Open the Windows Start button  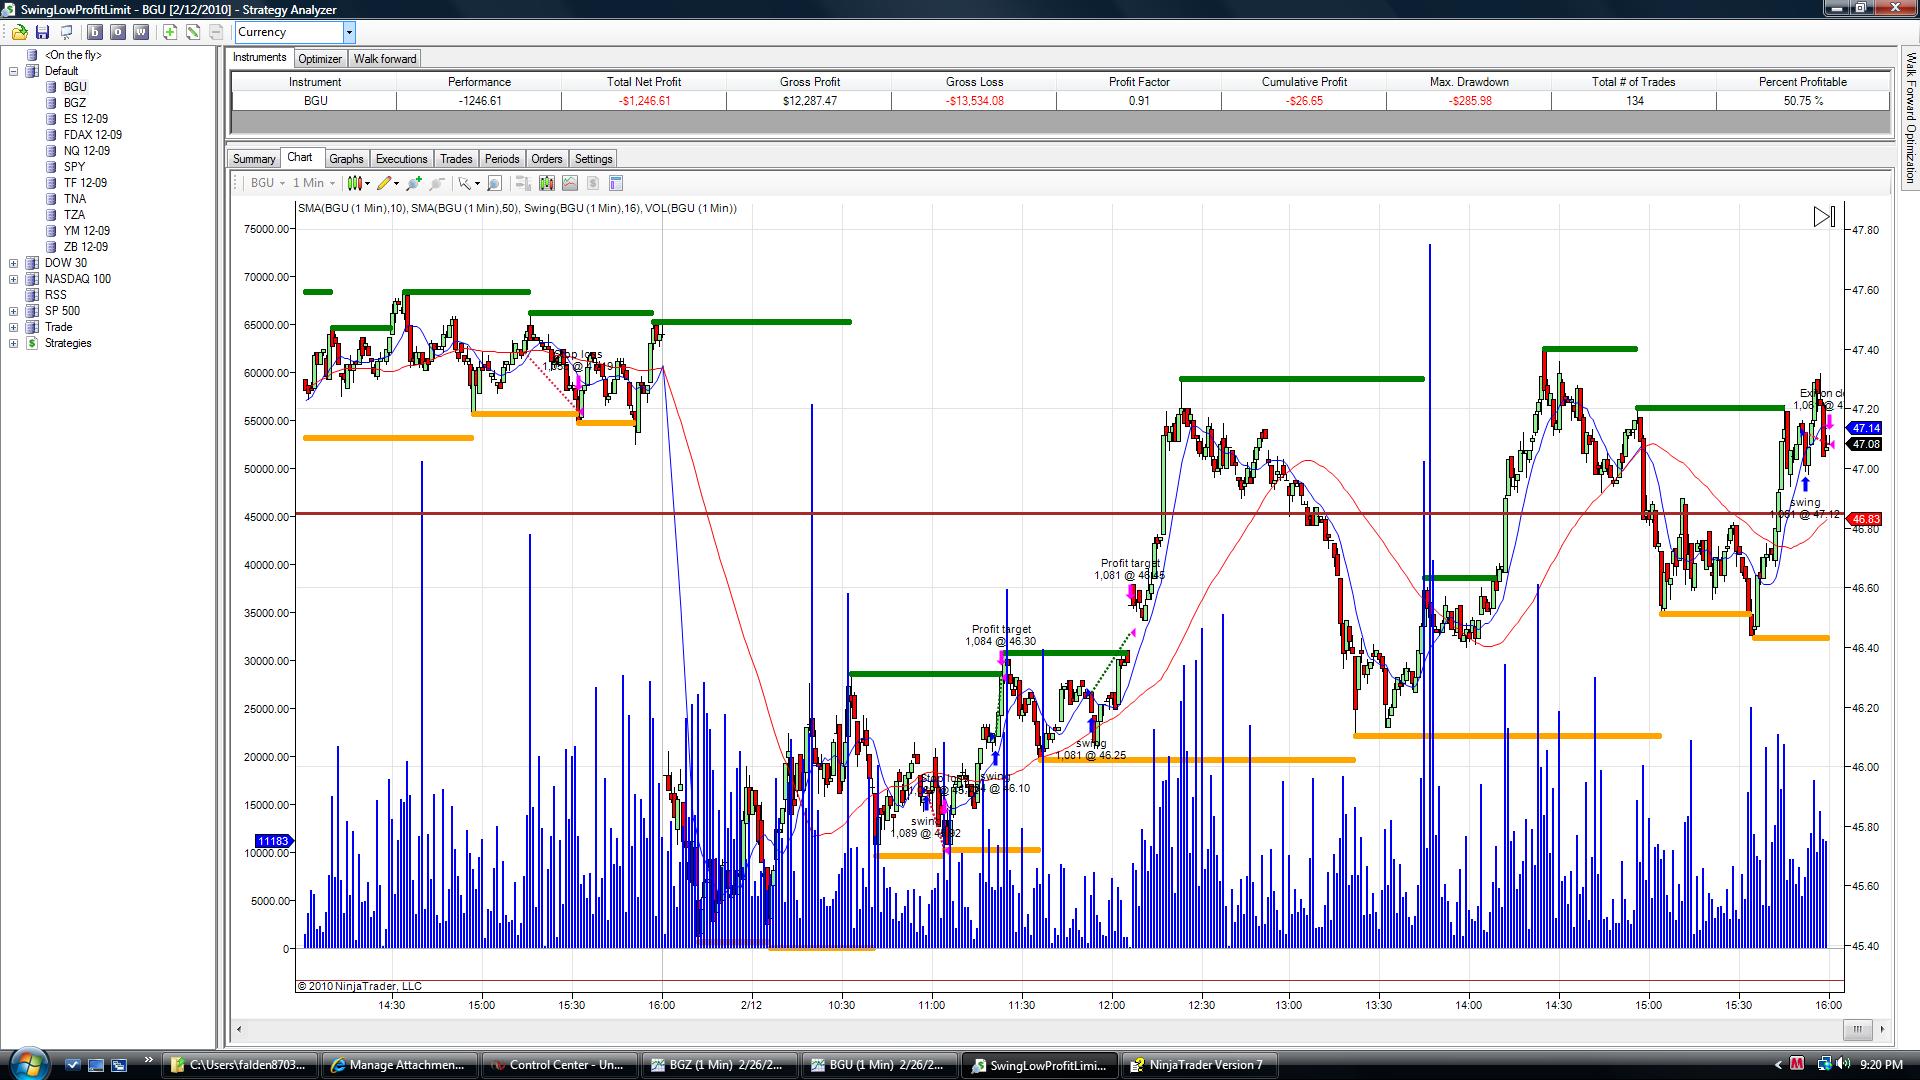[27, 1064]
